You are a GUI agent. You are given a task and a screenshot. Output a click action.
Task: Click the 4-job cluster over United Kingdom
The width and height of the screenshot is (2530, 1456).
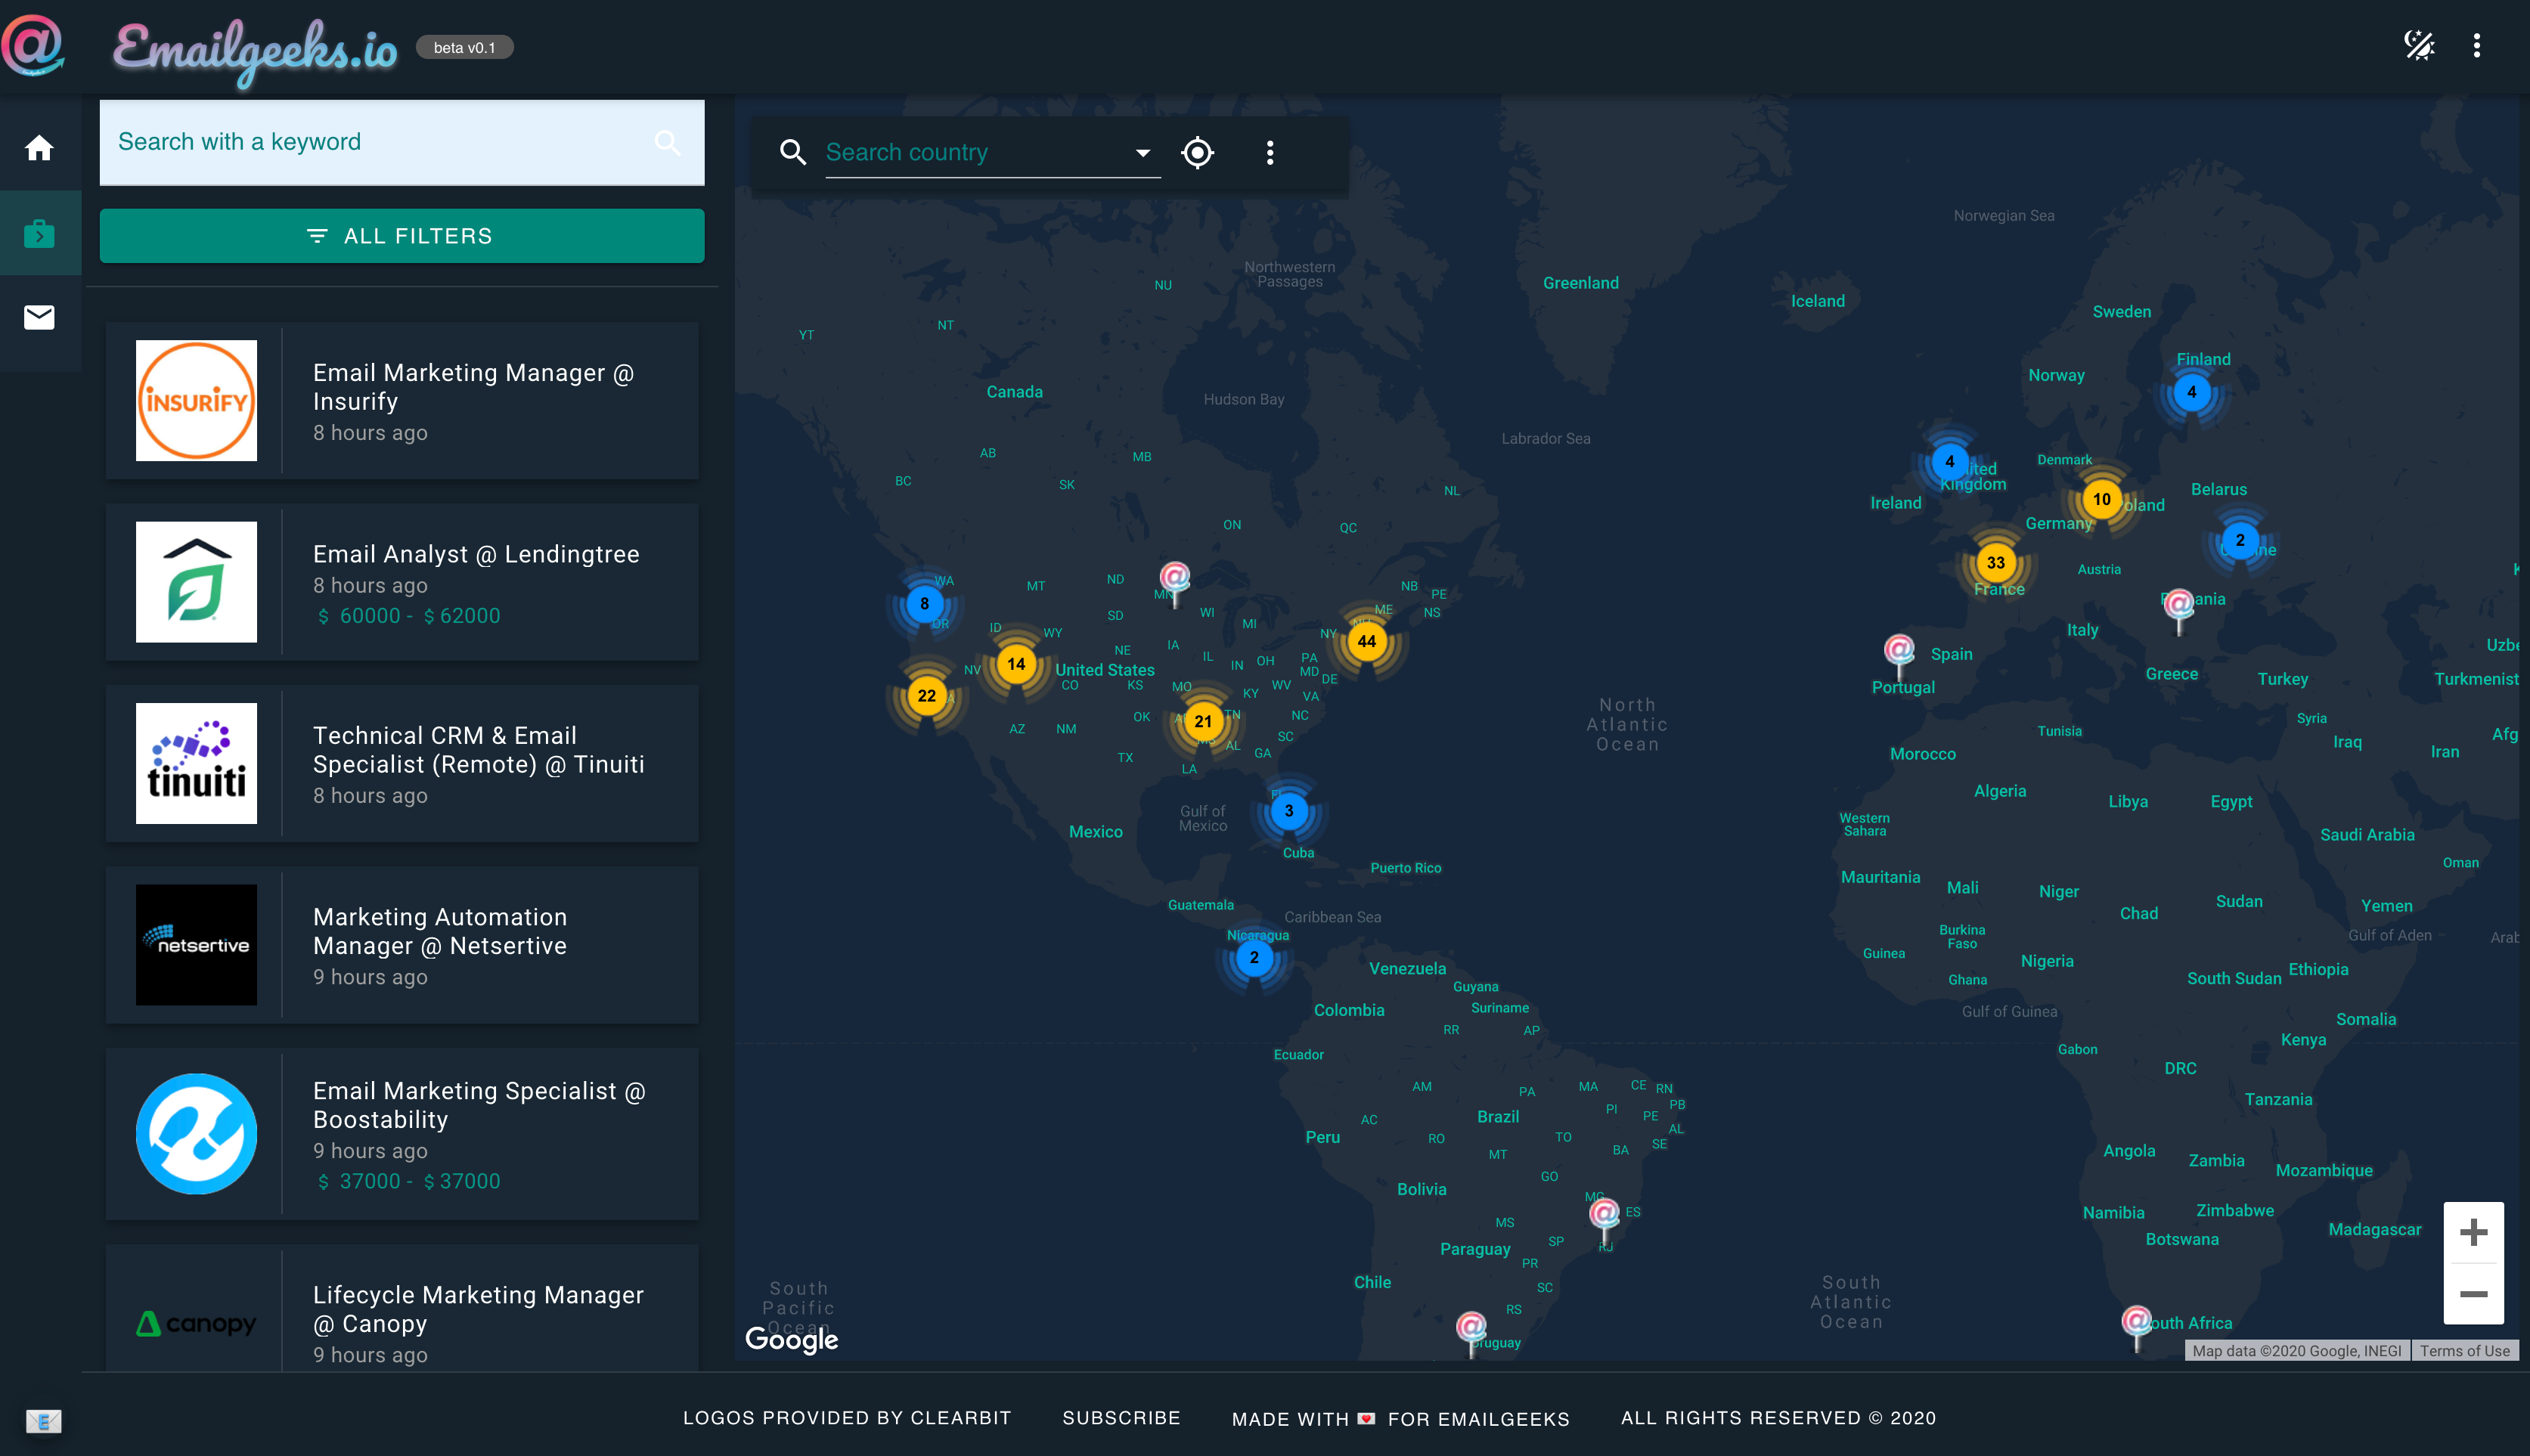[x=1949, y=462]
